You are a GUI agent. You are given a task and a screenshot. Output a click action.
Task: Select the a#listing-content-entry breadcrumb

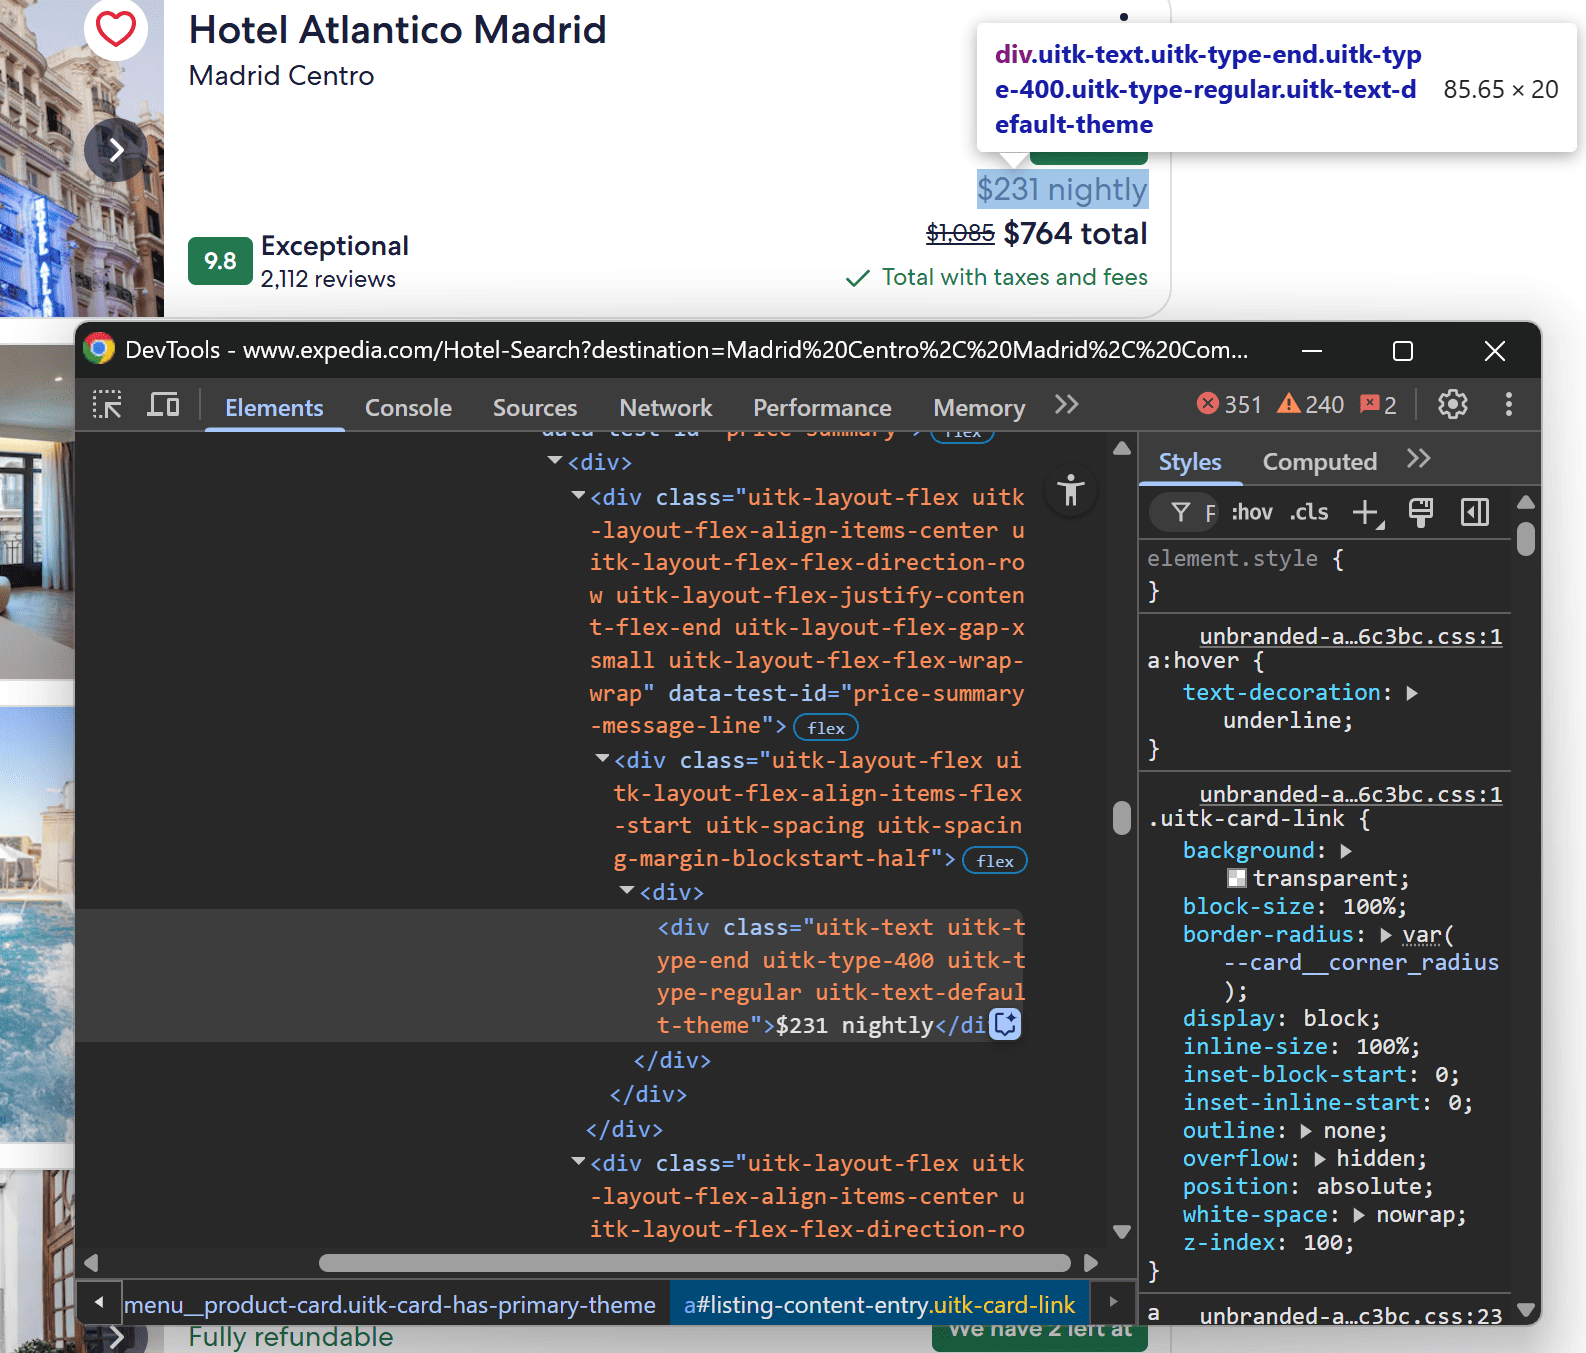(x=879, y=1304)
